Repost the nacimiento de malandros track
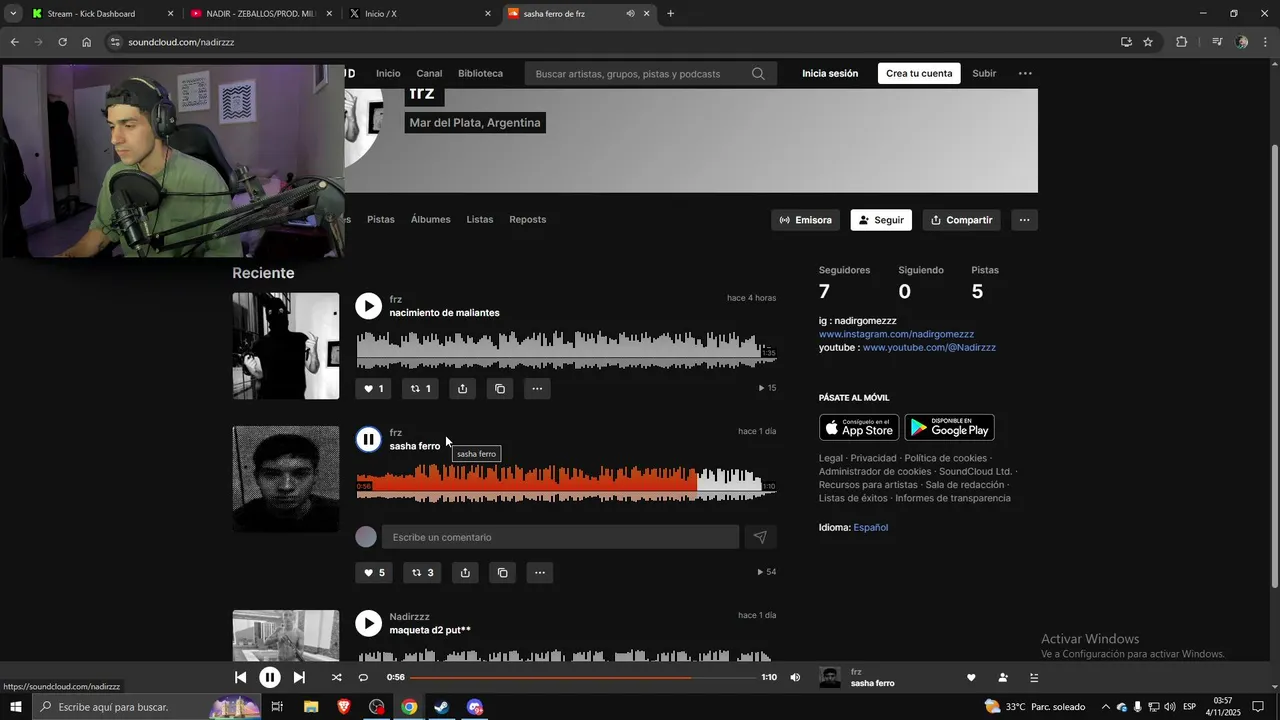Viewport: 1280px width, 720px height. click(x=420, y=389)
